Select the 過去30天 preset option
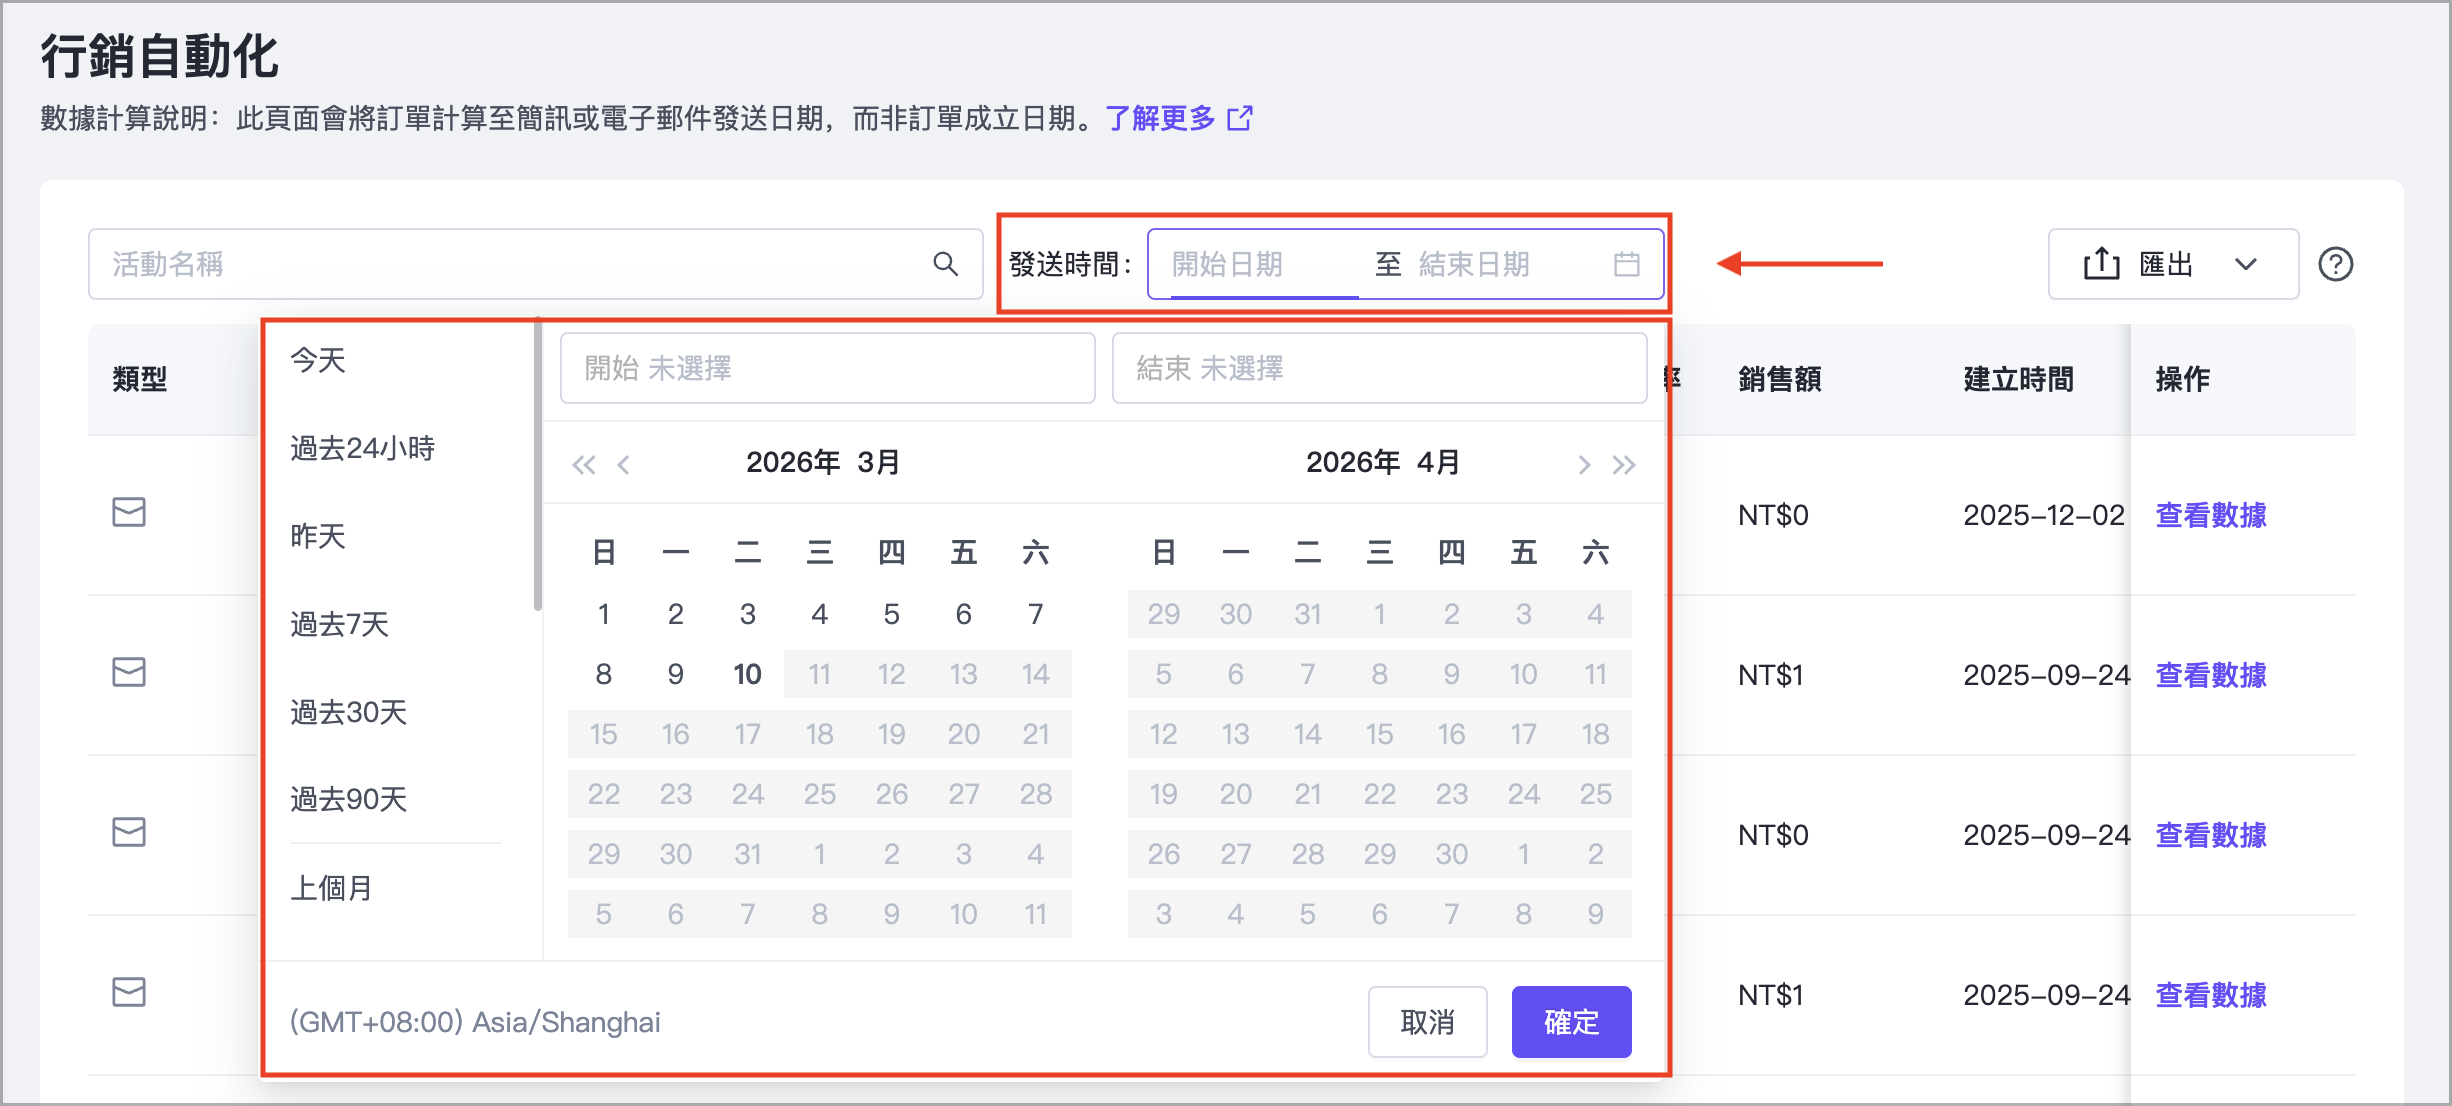Viewport: 2452px width, 1106px height. (347, 711)
